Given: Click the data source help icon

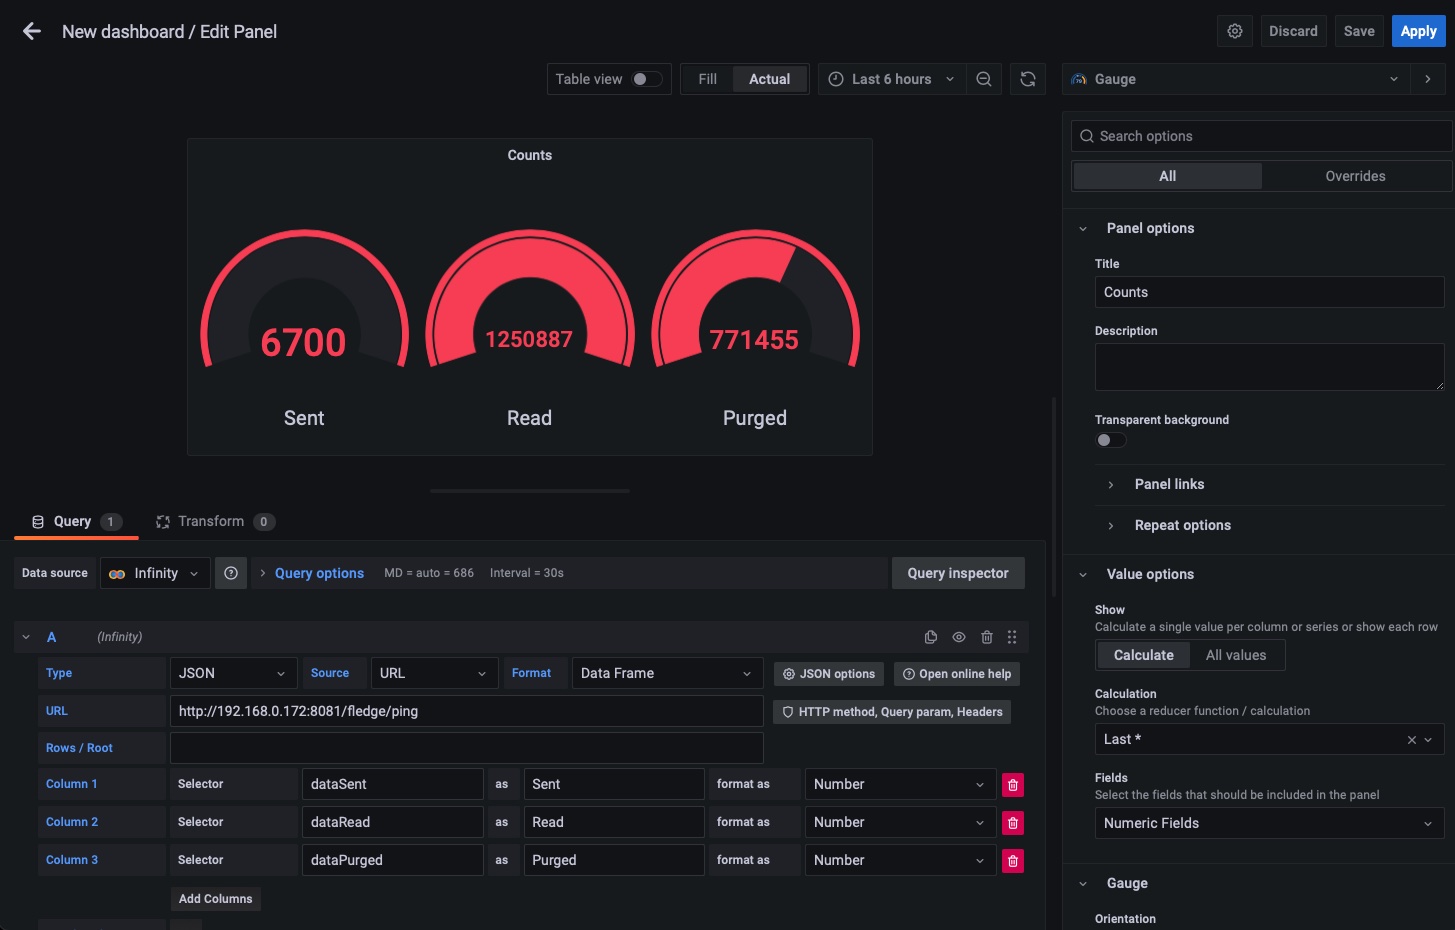Looking at the screenshot, I should (x=231, y=573).
